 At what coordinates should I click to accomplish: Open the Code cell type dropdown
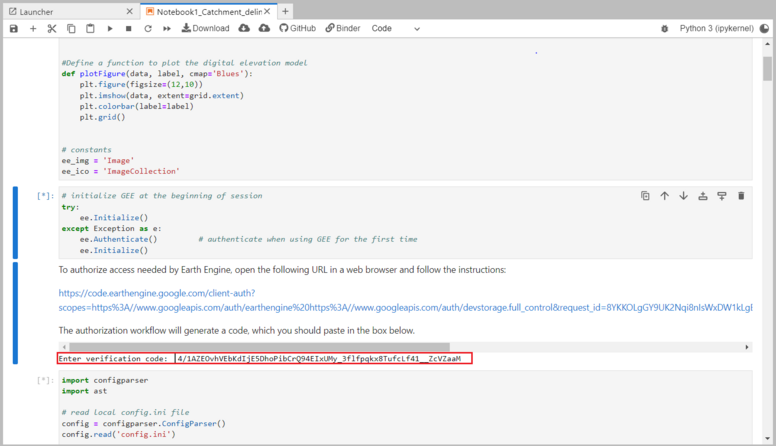pos(395,29)
